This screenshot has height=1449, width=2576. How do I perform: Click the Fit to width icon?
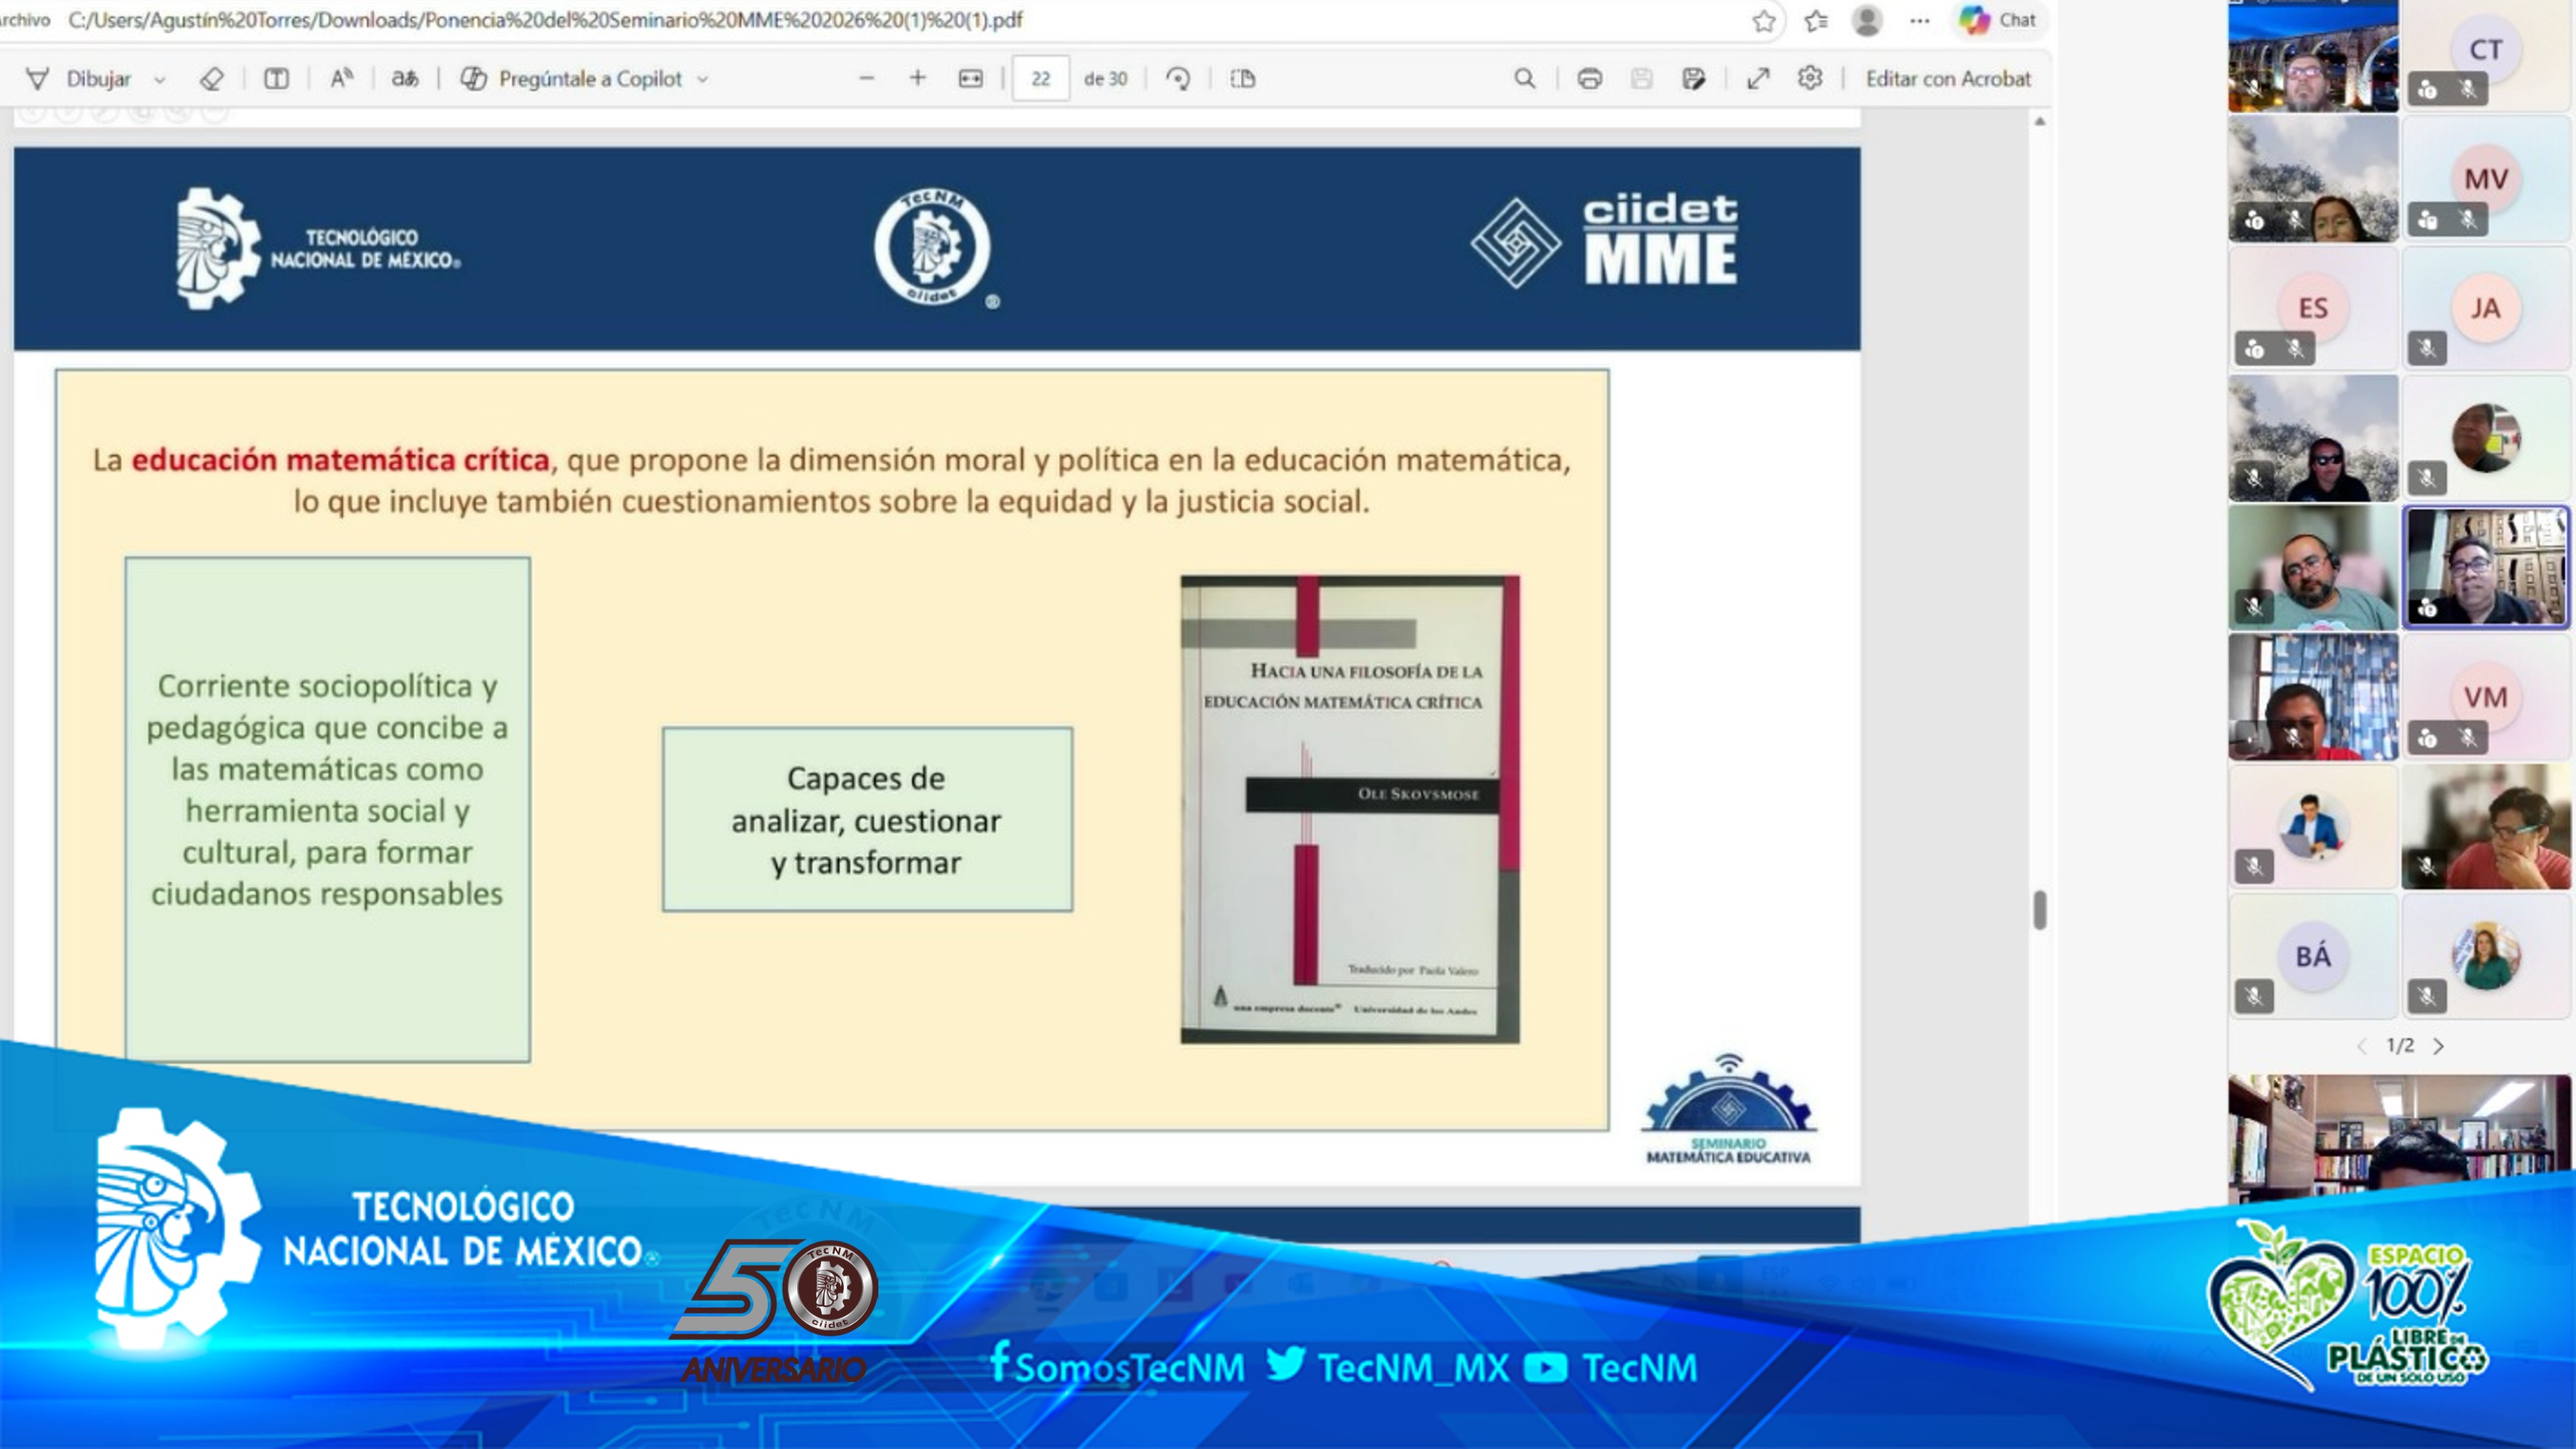click(x=970, y=79)
